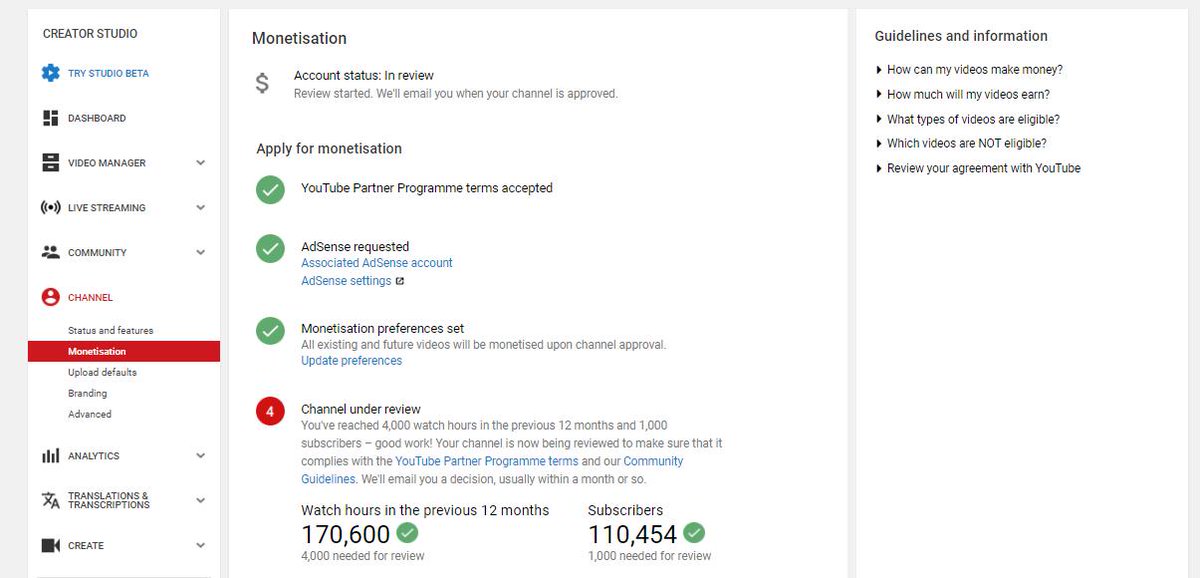Image resolution: width=1200 pixels, height=578 pixels.
Task: Open the AdSense settings link
Action: point(346,281)
